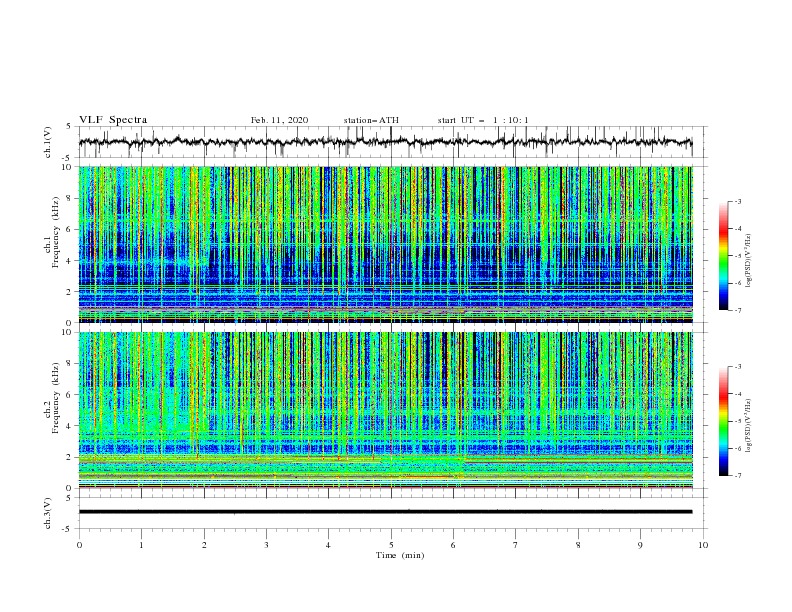The image size is (792, 612).
Task: Click the "start UT = 1 :10: 1" header text
Action: pyautogui.click(x=483, y=120)
